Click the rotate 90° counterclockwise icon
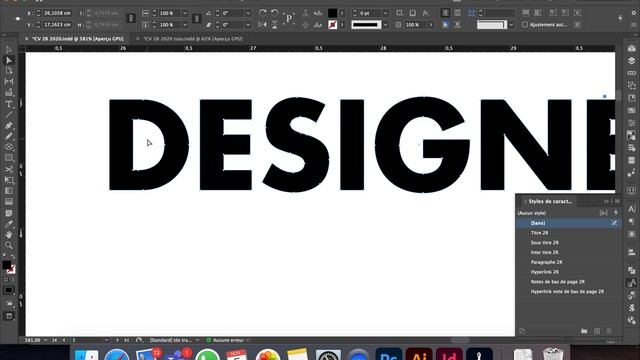The width and height of the screenshot is (640, 360). point(275,13)
